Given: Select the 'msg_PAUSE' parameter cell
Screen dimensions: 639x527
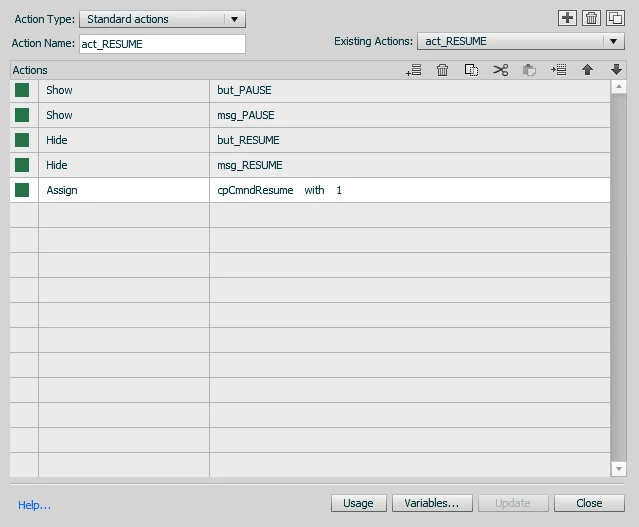Looking at the screenshot, I should 410,115.
